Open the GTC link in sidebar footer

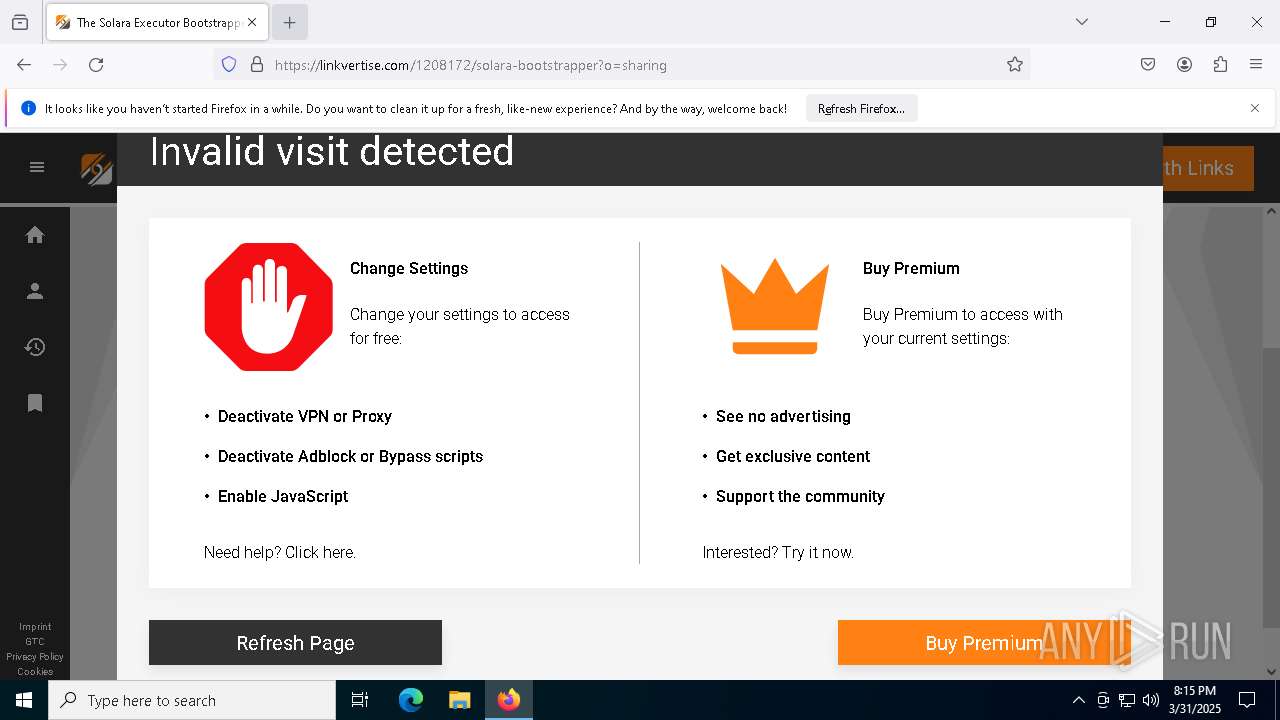35,642
